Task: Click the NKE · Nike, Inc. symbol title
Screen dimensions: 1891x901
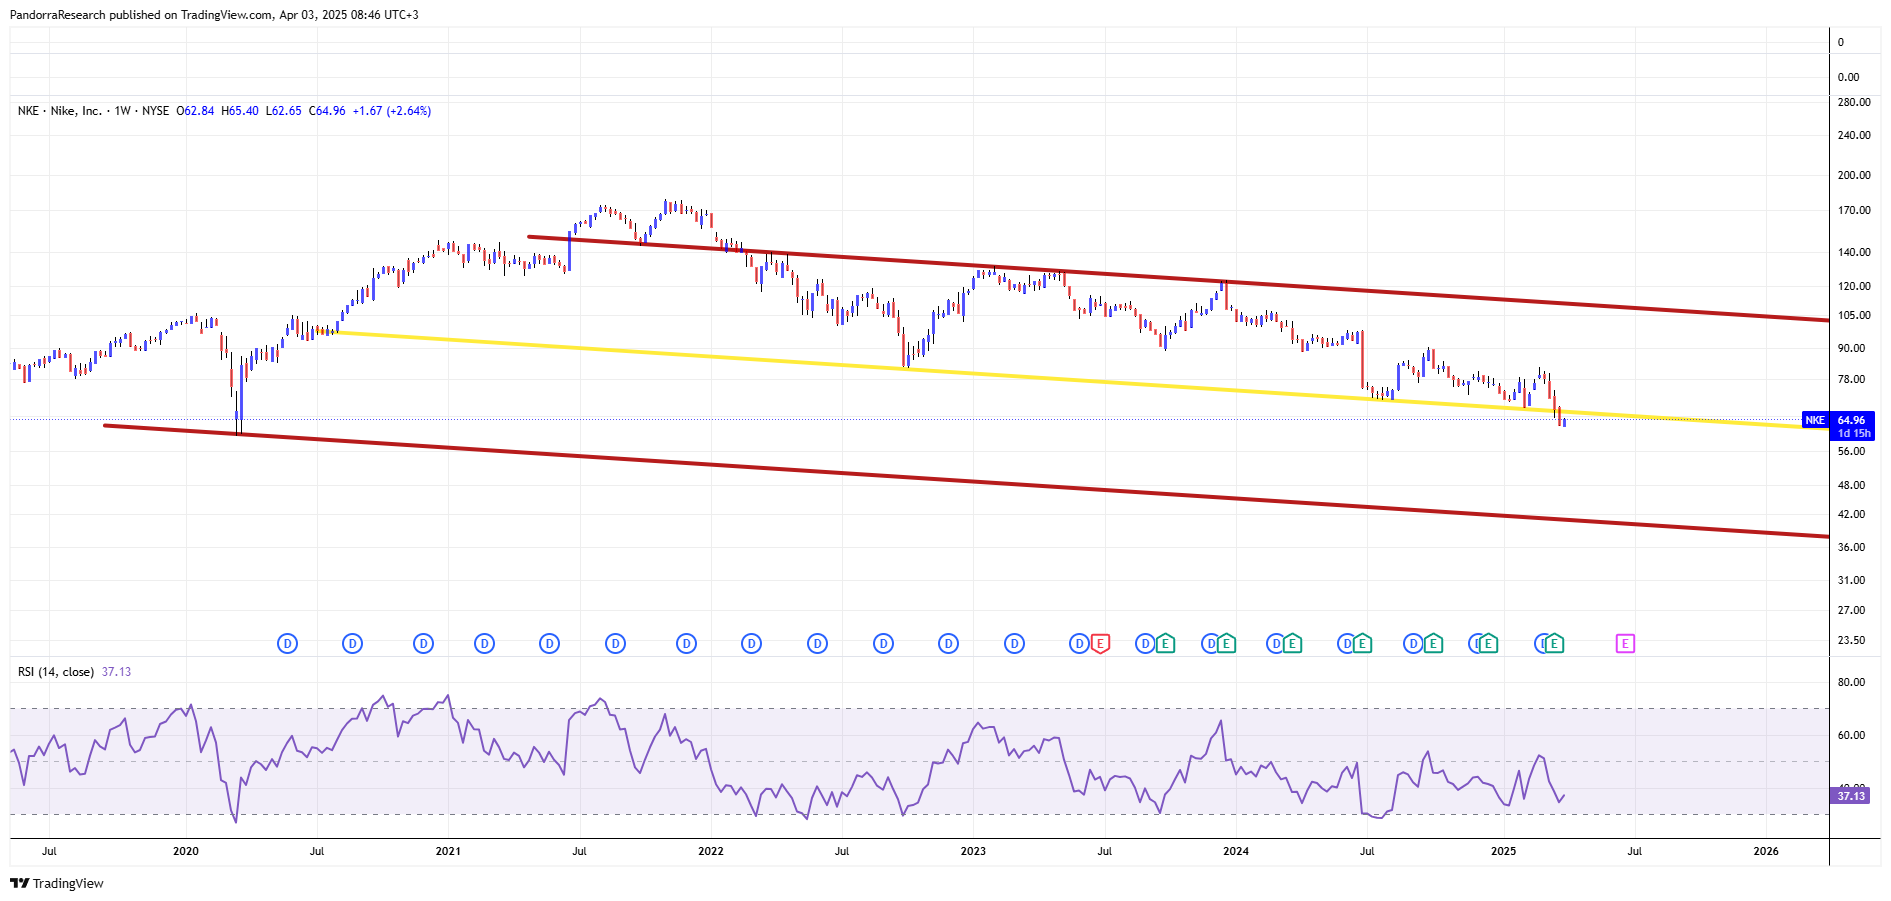Action: (x=60, y=111)
